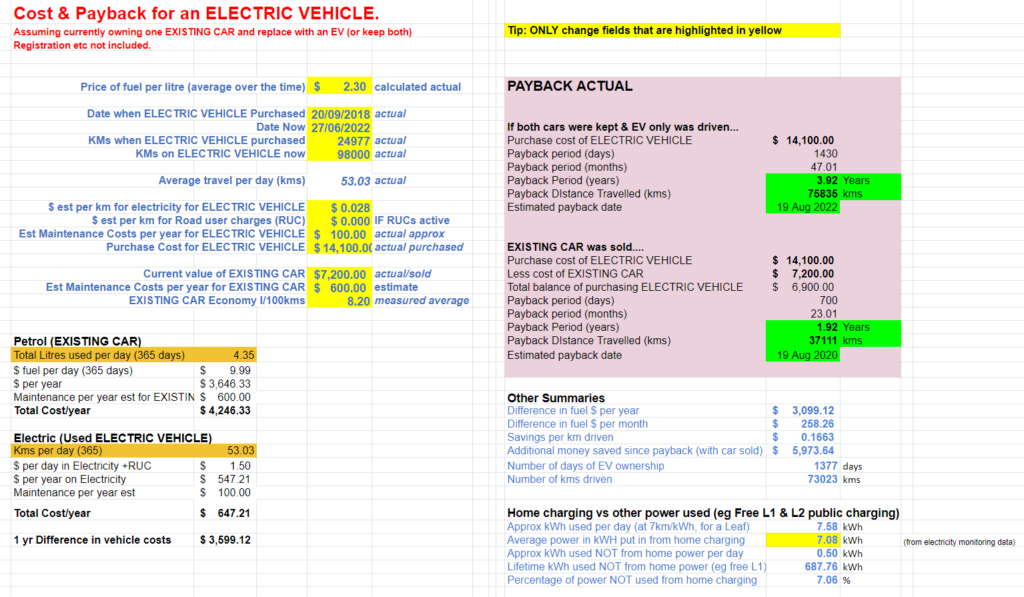Select the 1430 payback days value
This screenshot has height=597, width=1024.
point(825,154)
